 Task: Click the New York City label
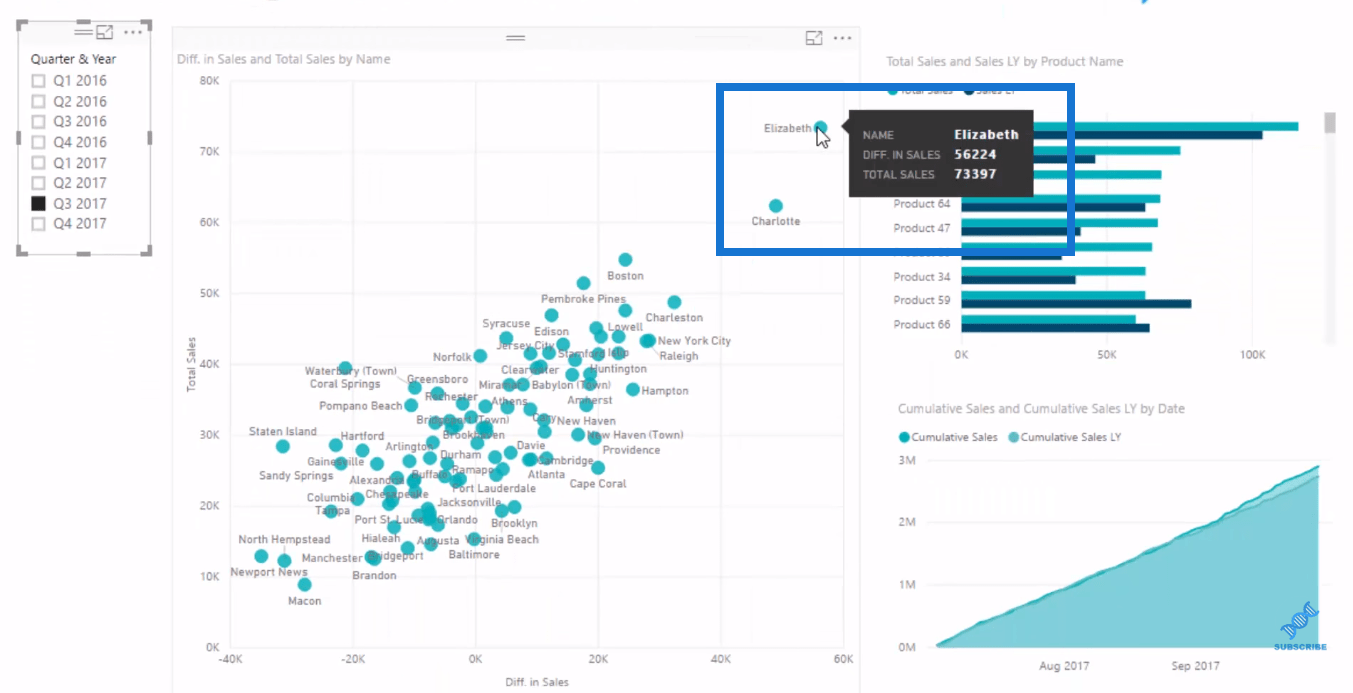click(694, 341)
